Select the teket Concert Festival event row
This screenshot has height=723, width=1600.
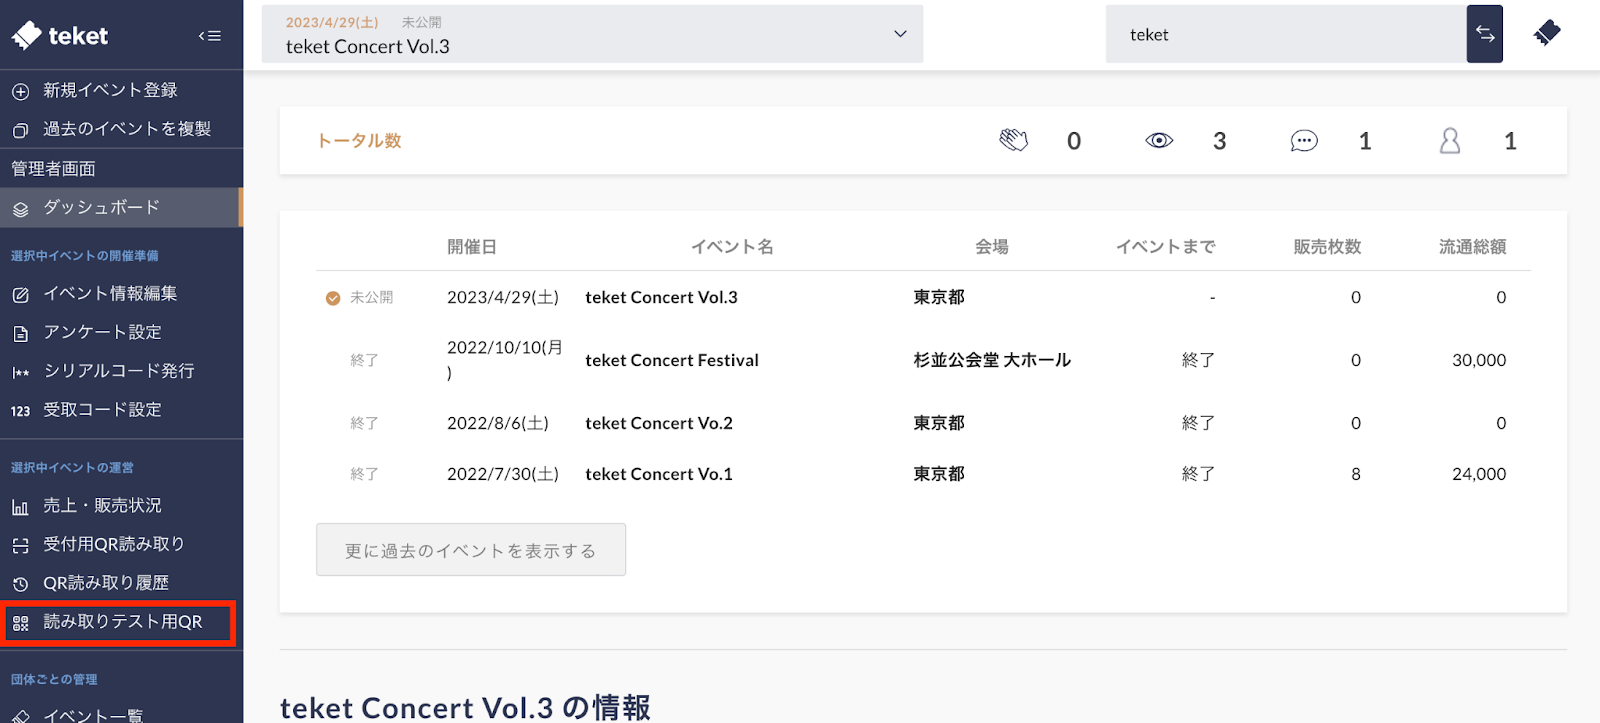tap(923, 360)
